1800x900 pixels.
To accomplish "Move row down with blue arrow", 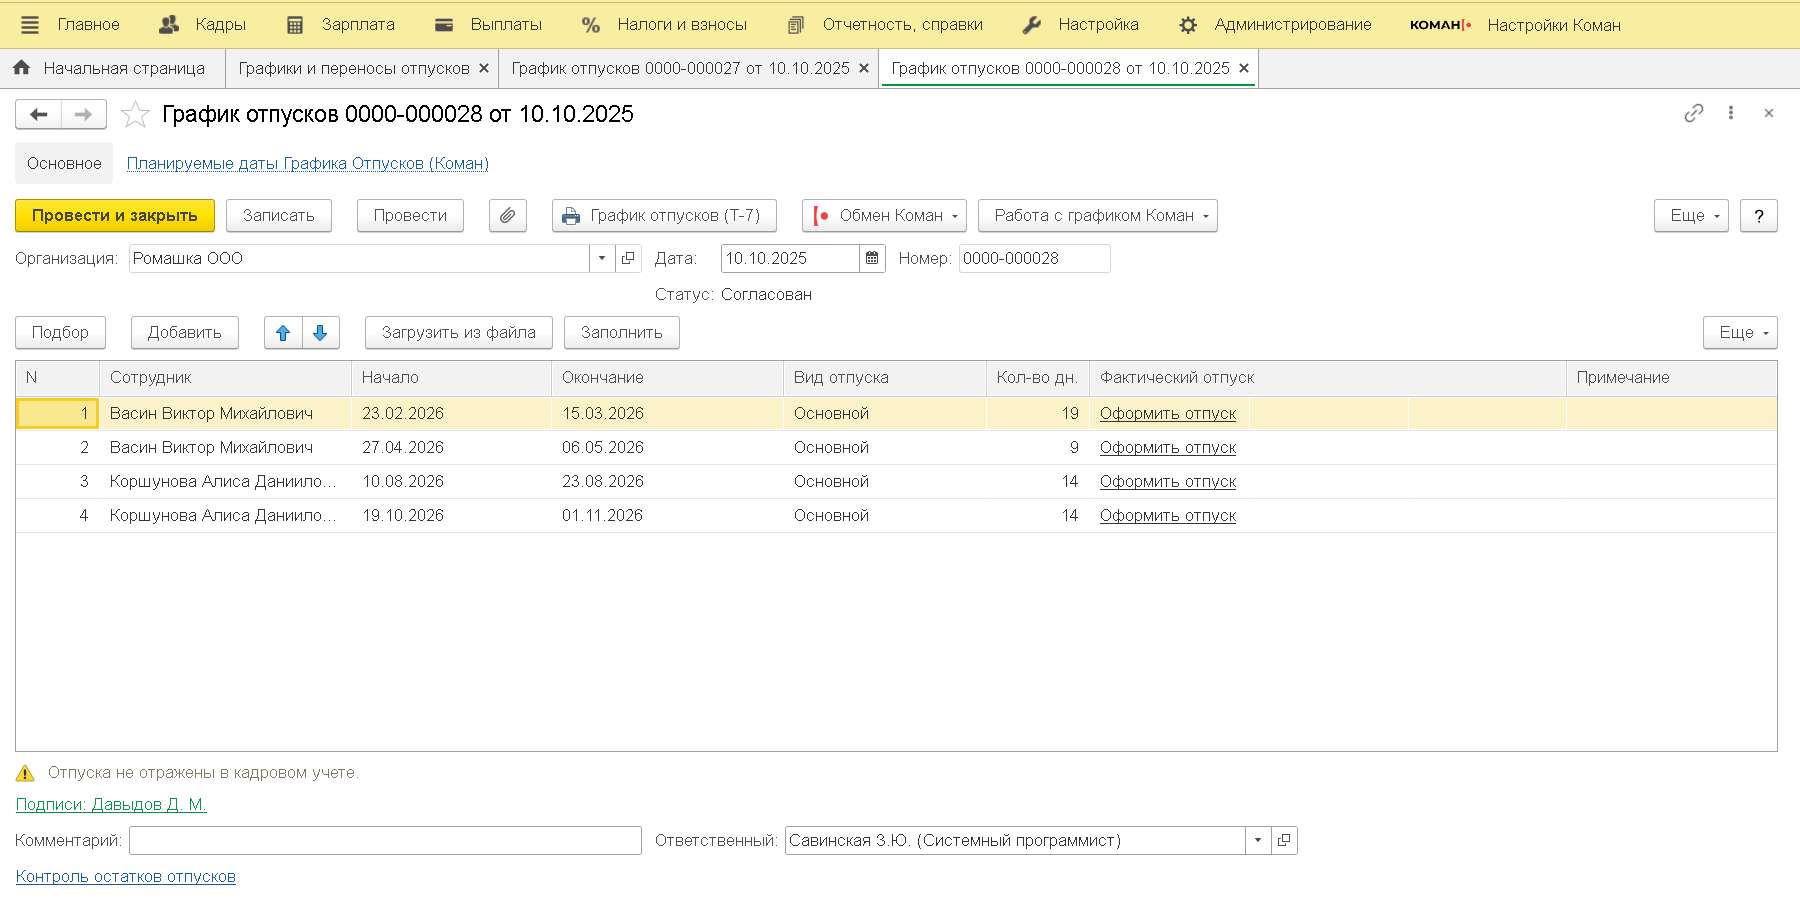I will pyautogui.click(x=320, y=333).
